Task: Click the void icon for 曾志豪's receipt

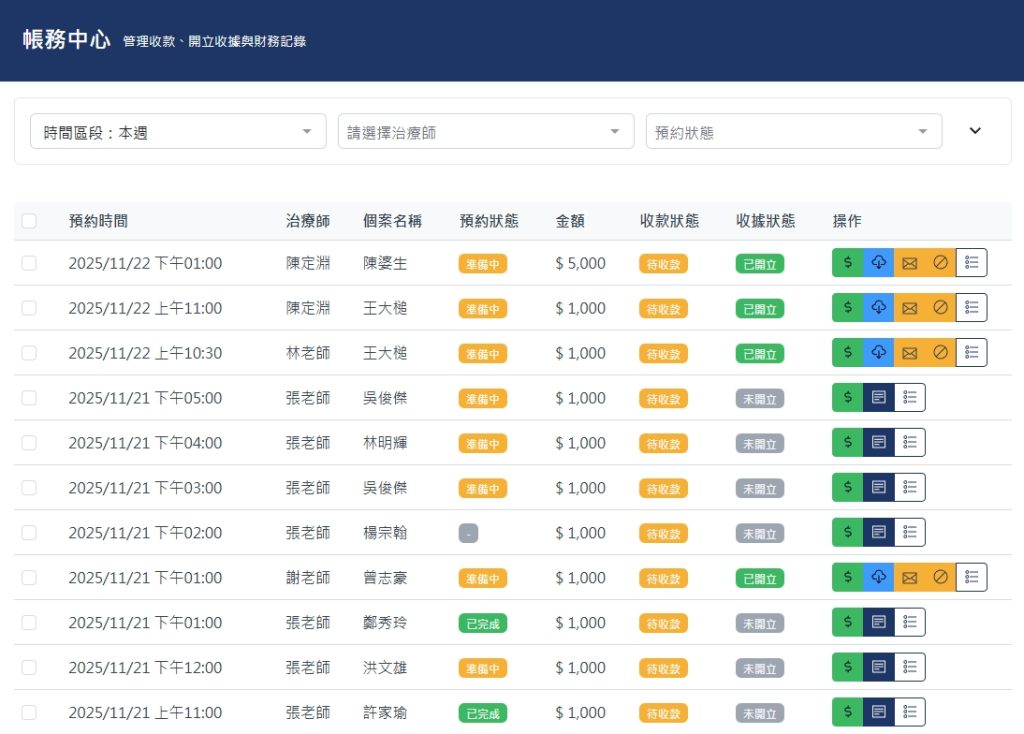Action: pyautogui.click(x=940, y=577)
